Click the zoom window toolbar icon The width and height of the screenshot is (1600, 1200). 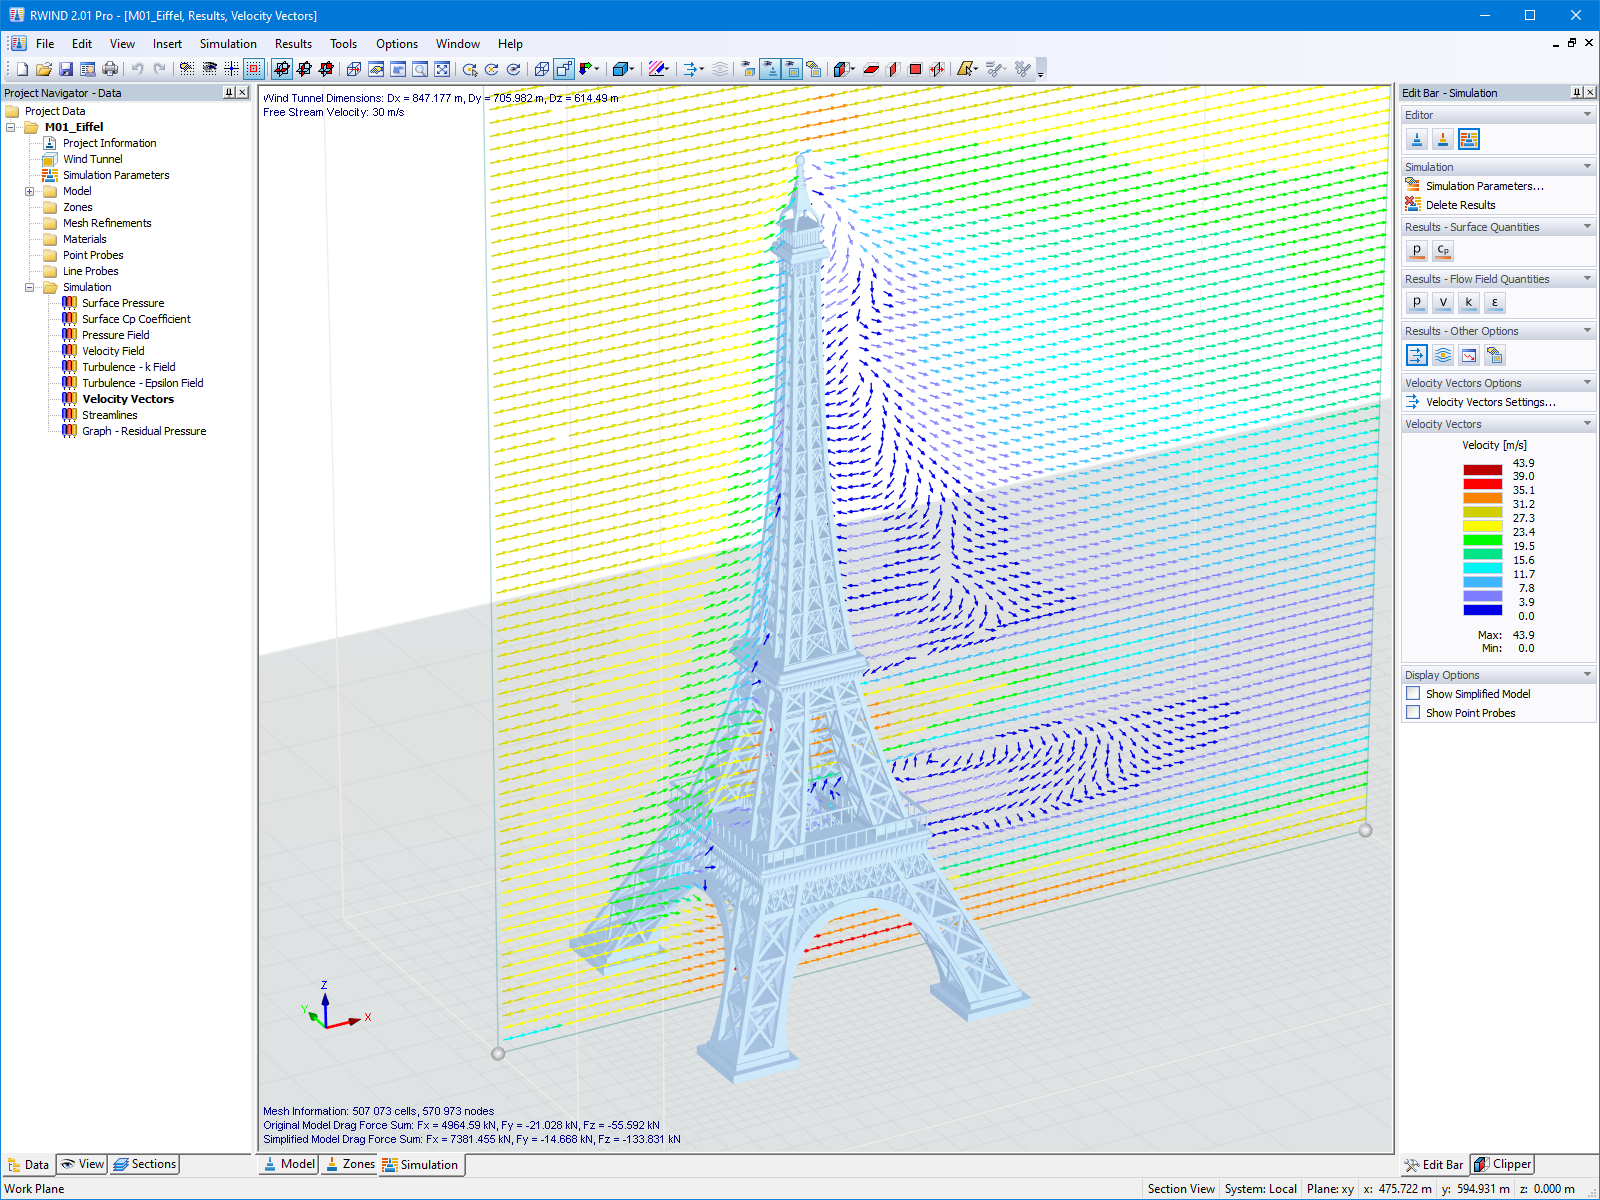pyautogui.click(x=419, y=70)
